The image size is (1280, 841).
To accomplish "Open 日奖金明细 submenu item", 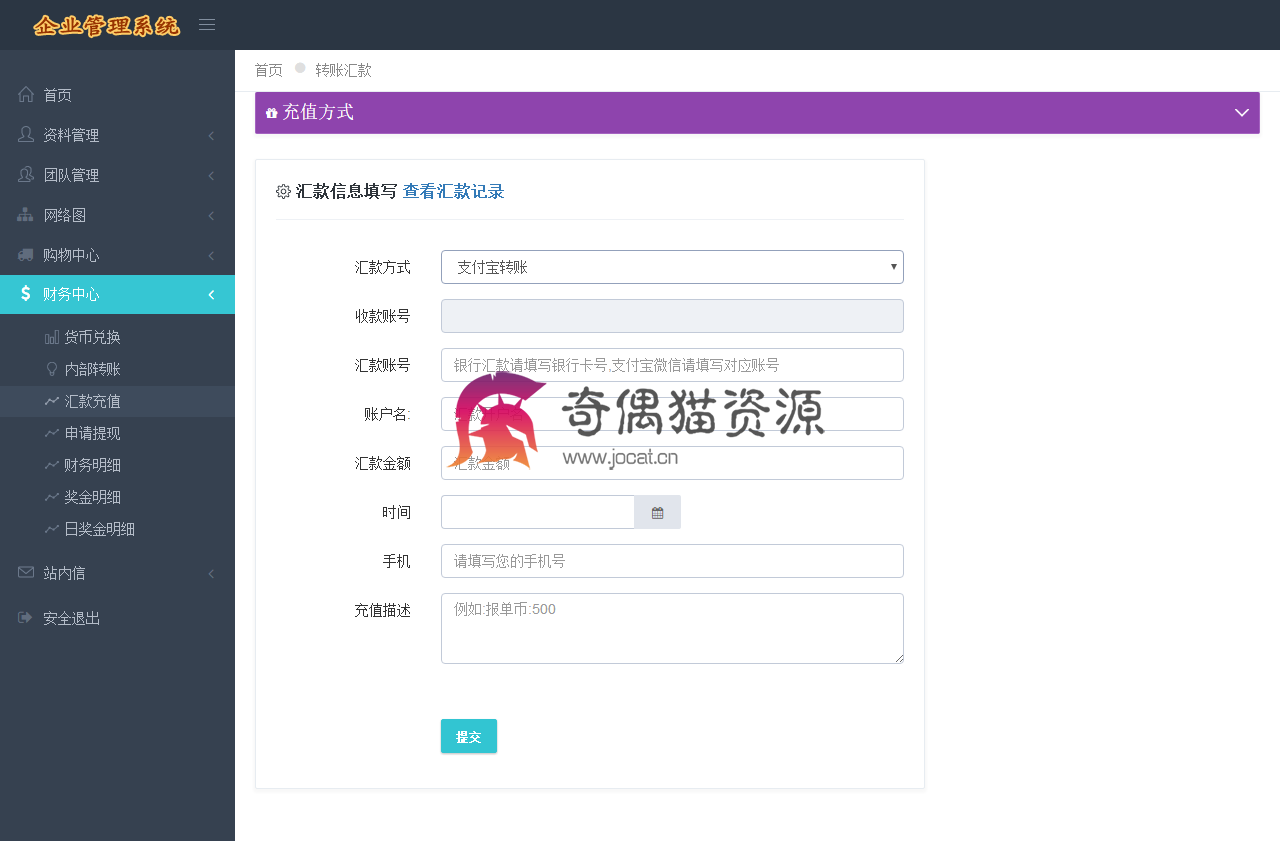I will [x=117, y=529].
